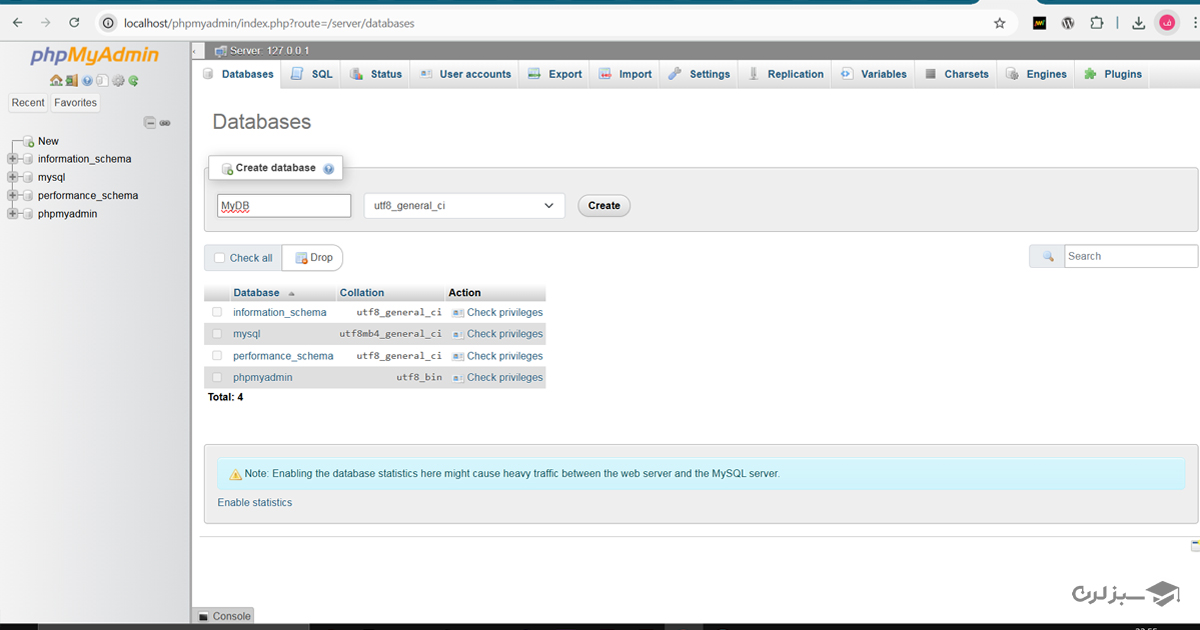The width and height of the screenshot is (1200, 630).
Task: Open the User accounts tab
Action: (466, 74)
